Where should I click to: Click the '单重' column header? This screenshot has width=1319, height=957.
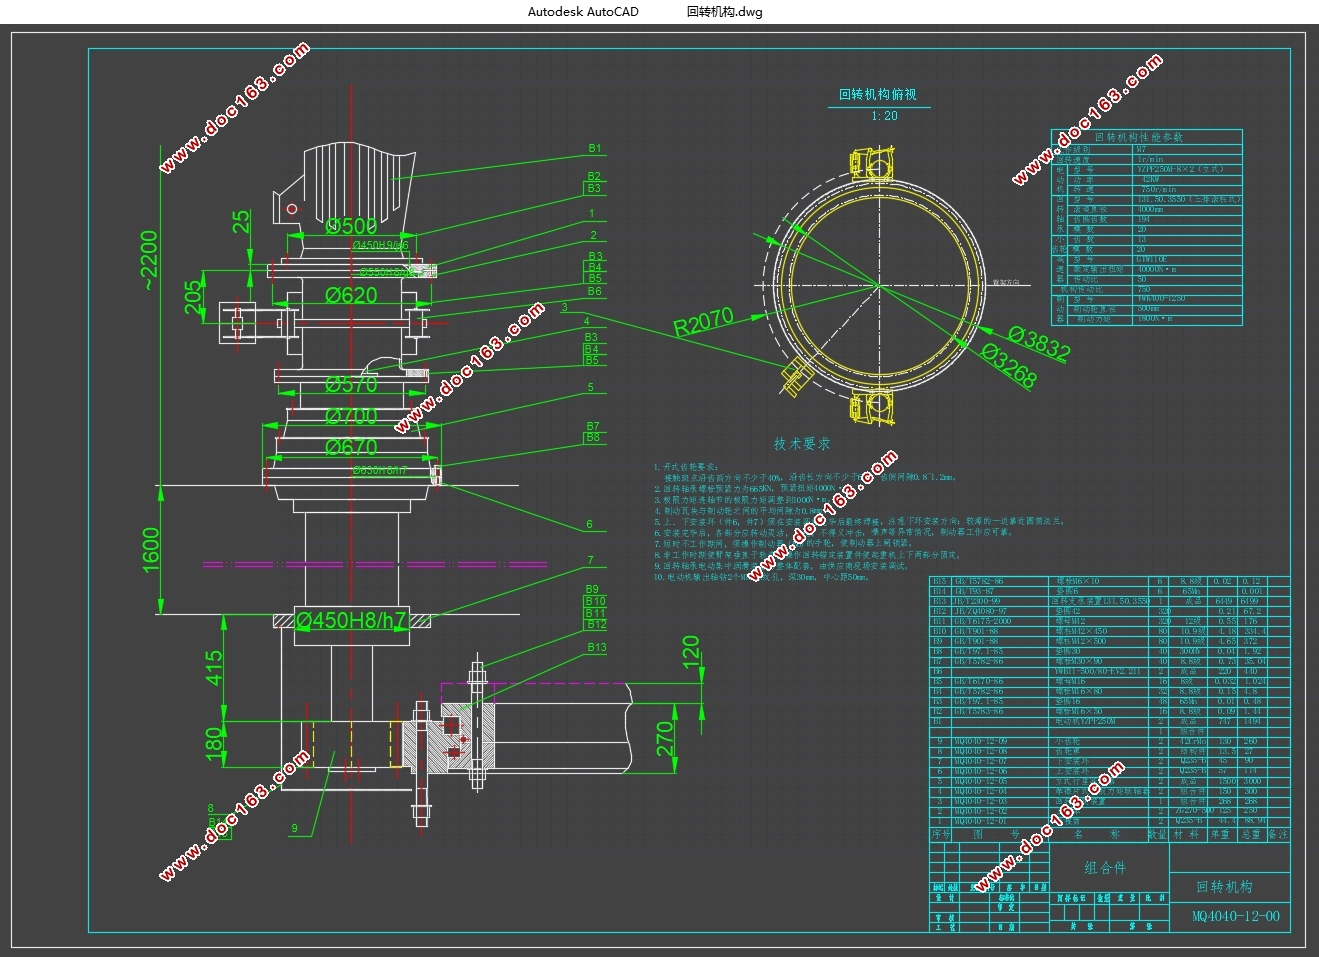[x=1220, y=834]
